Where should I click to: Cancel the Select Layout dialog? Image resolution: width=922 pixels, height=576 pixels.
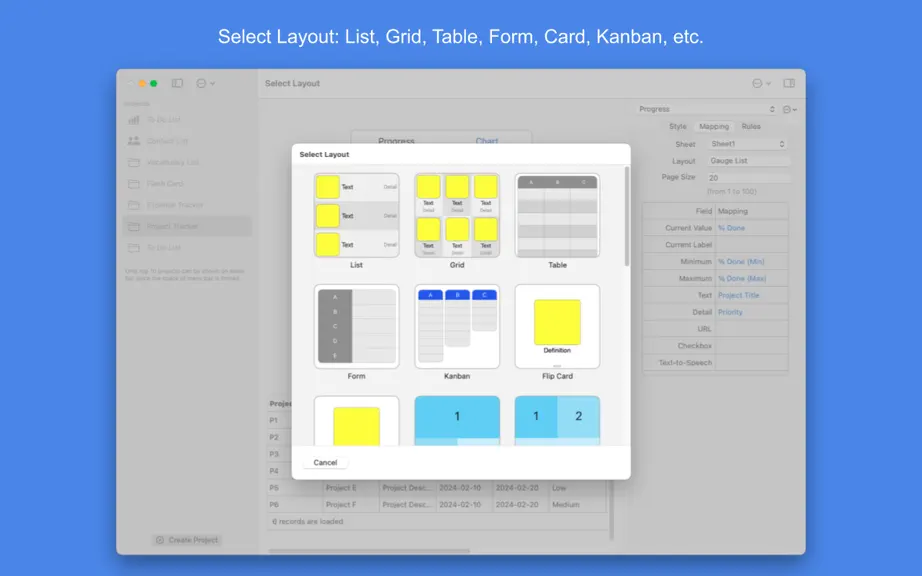click(x=325, y=463)
